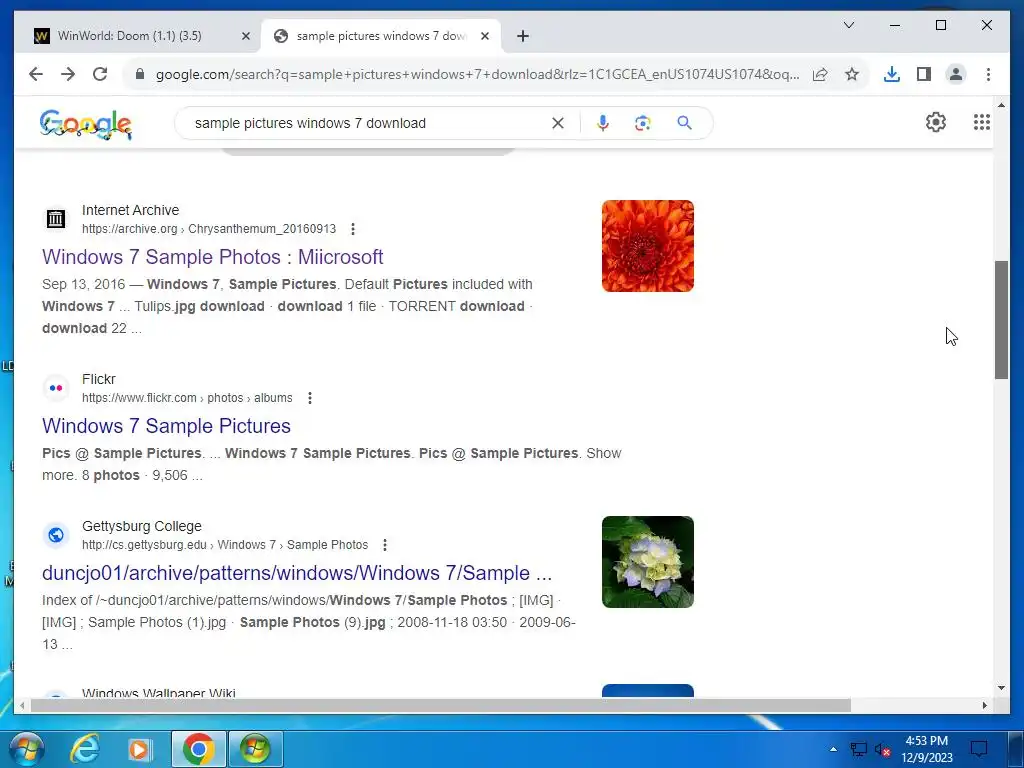1024x768 pixels.
Task: Open Chrome three-dot menu
Action: (x=988, y=74)
